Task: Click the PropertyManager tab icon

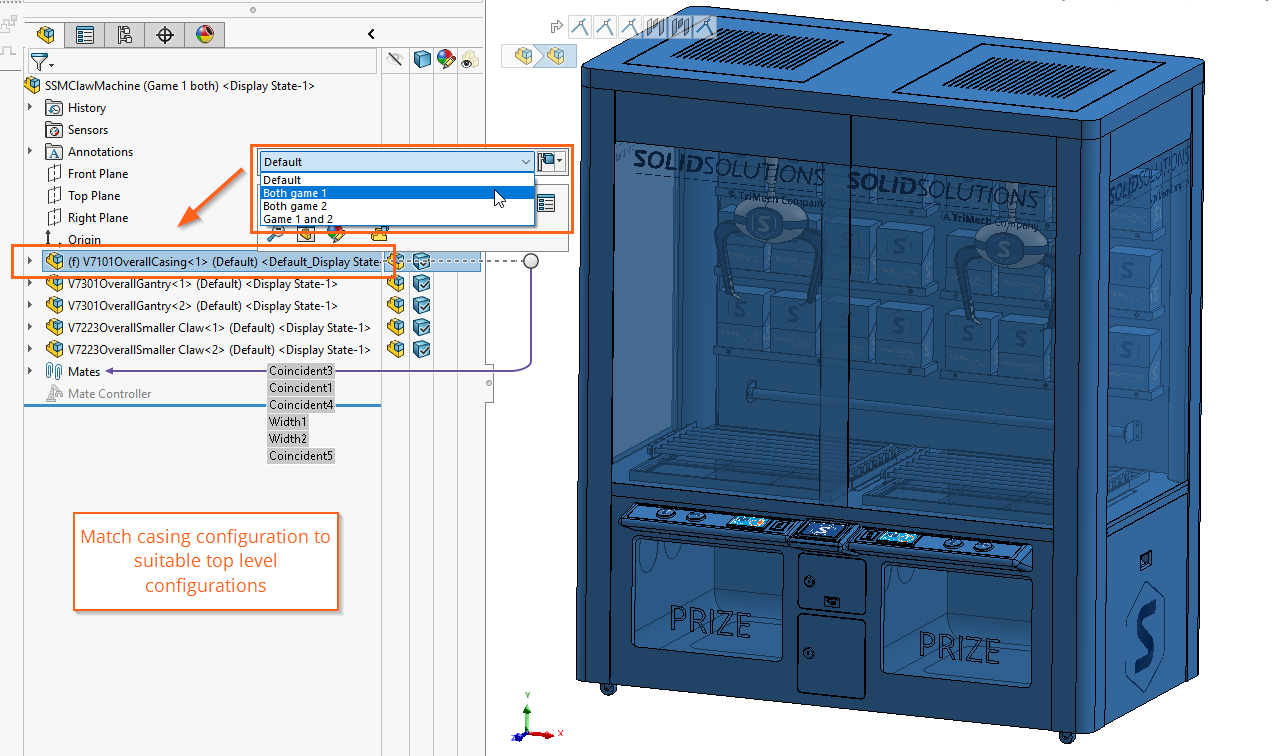Action: (x=84, y=33)
